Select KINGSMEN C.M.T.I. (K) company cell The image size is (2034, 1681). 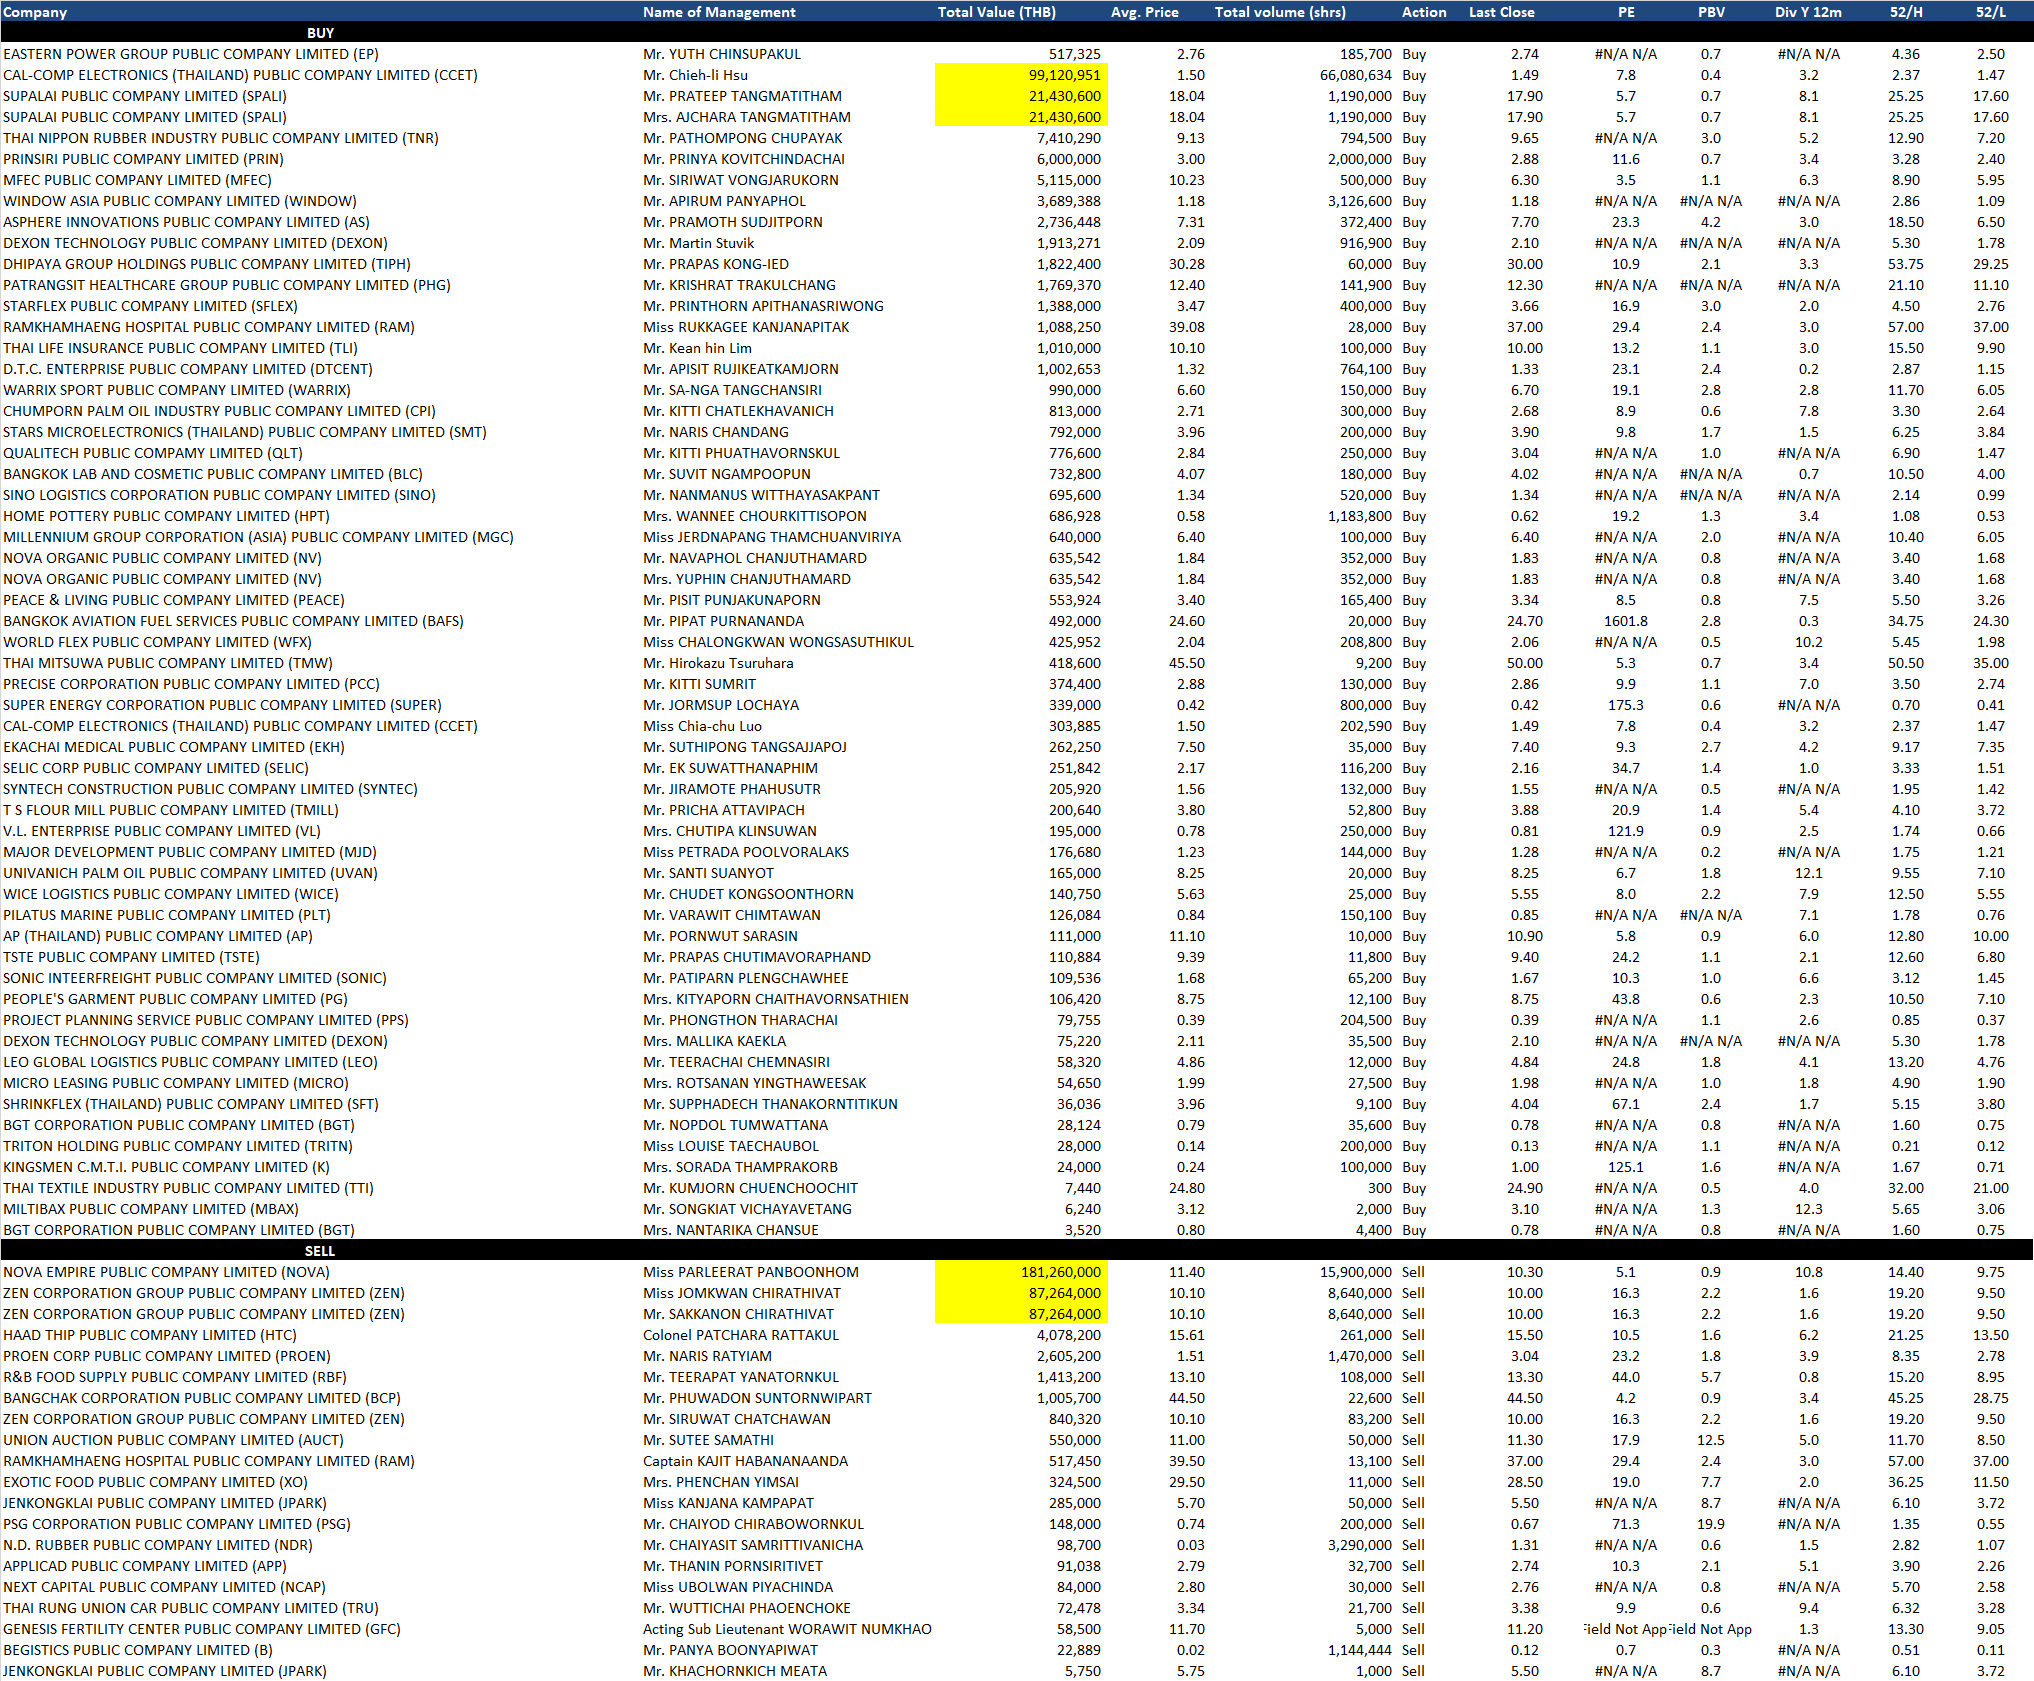(x=166, y=1167)
